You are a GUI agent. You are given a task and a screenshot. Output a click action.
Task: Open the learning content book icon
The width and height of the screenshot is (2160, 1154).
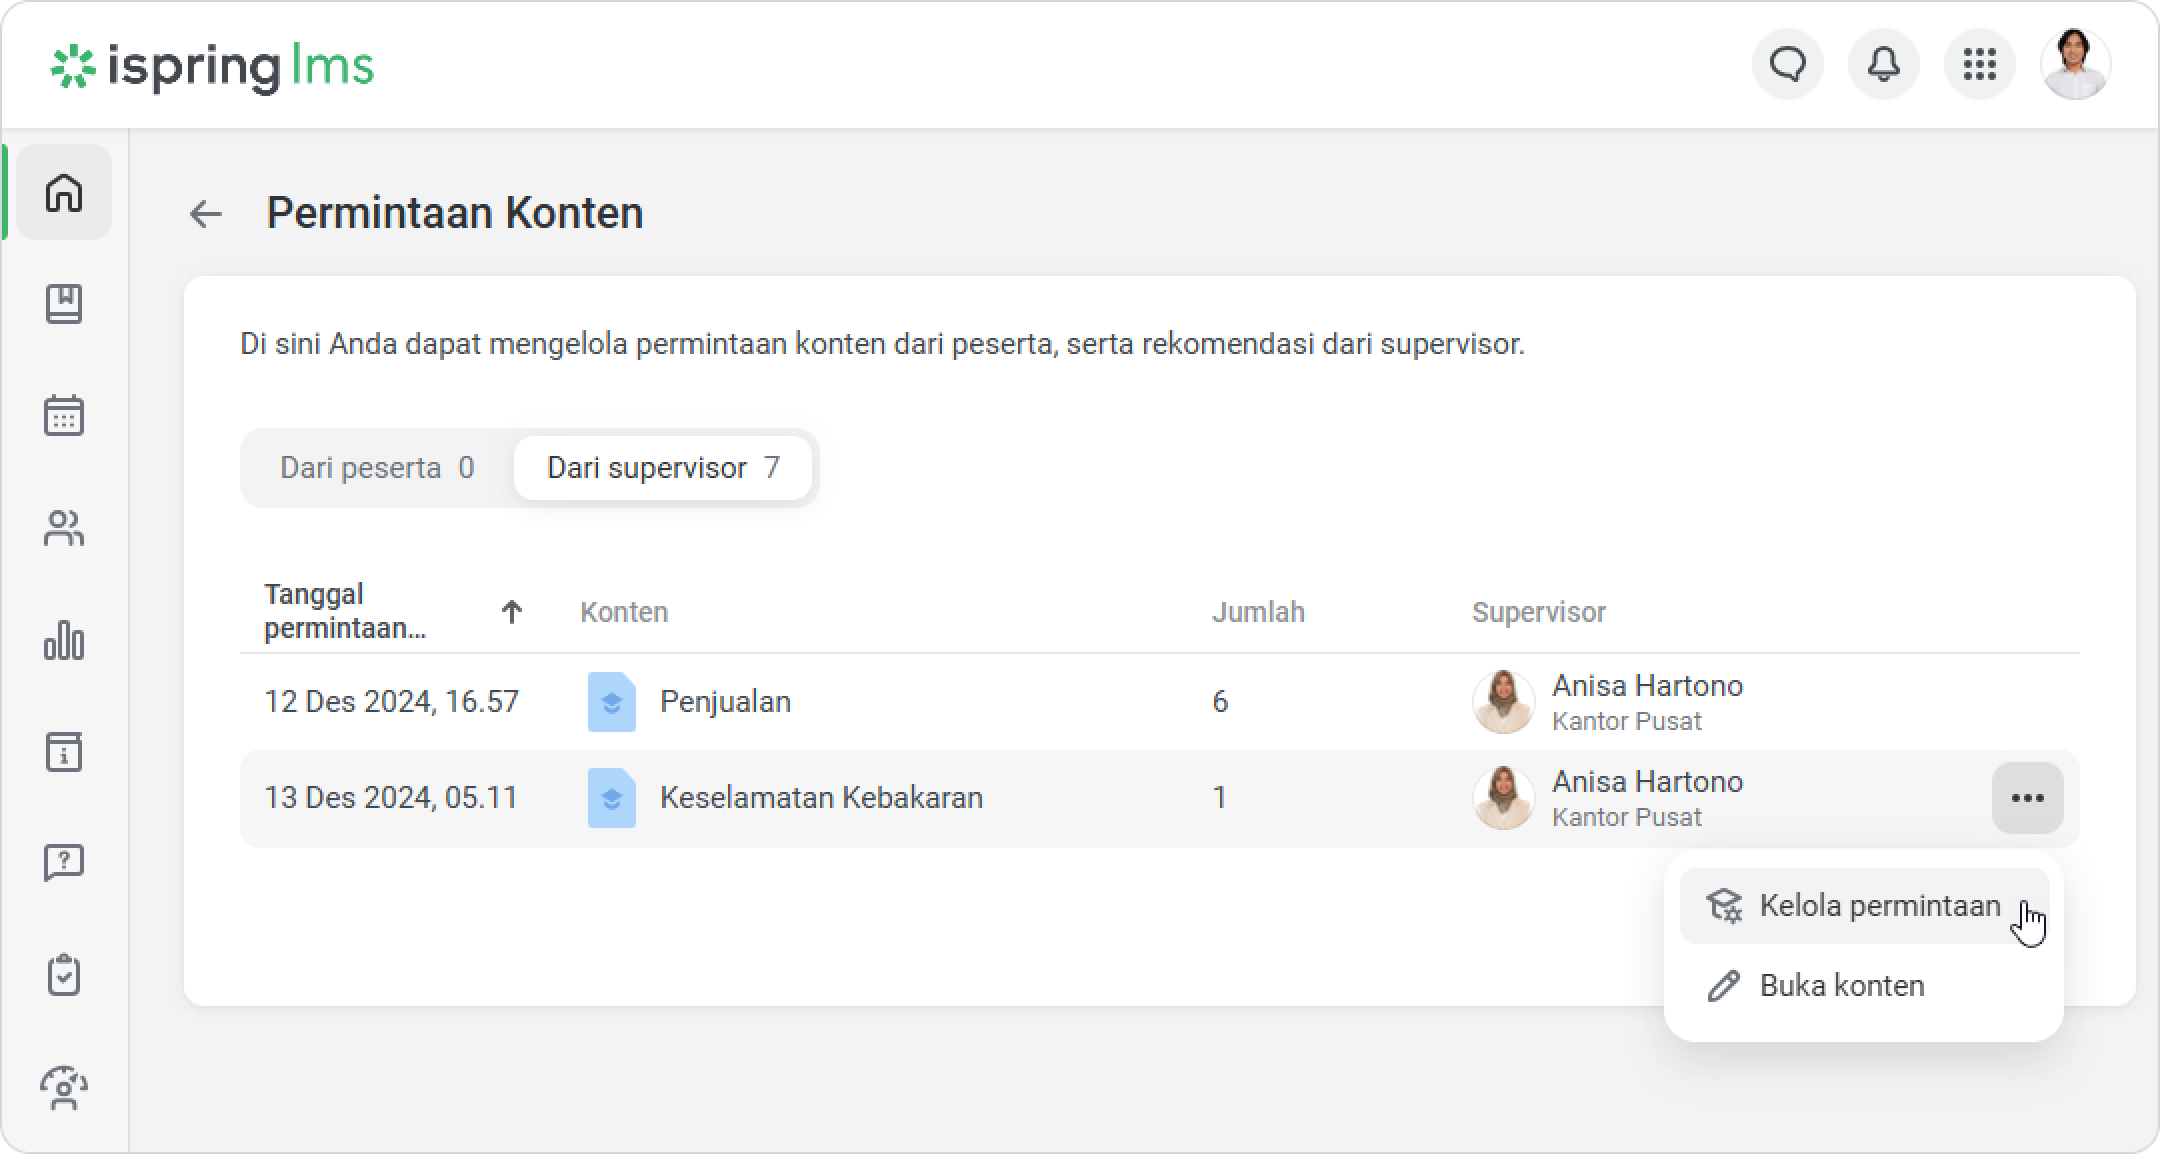coord(64,304)
